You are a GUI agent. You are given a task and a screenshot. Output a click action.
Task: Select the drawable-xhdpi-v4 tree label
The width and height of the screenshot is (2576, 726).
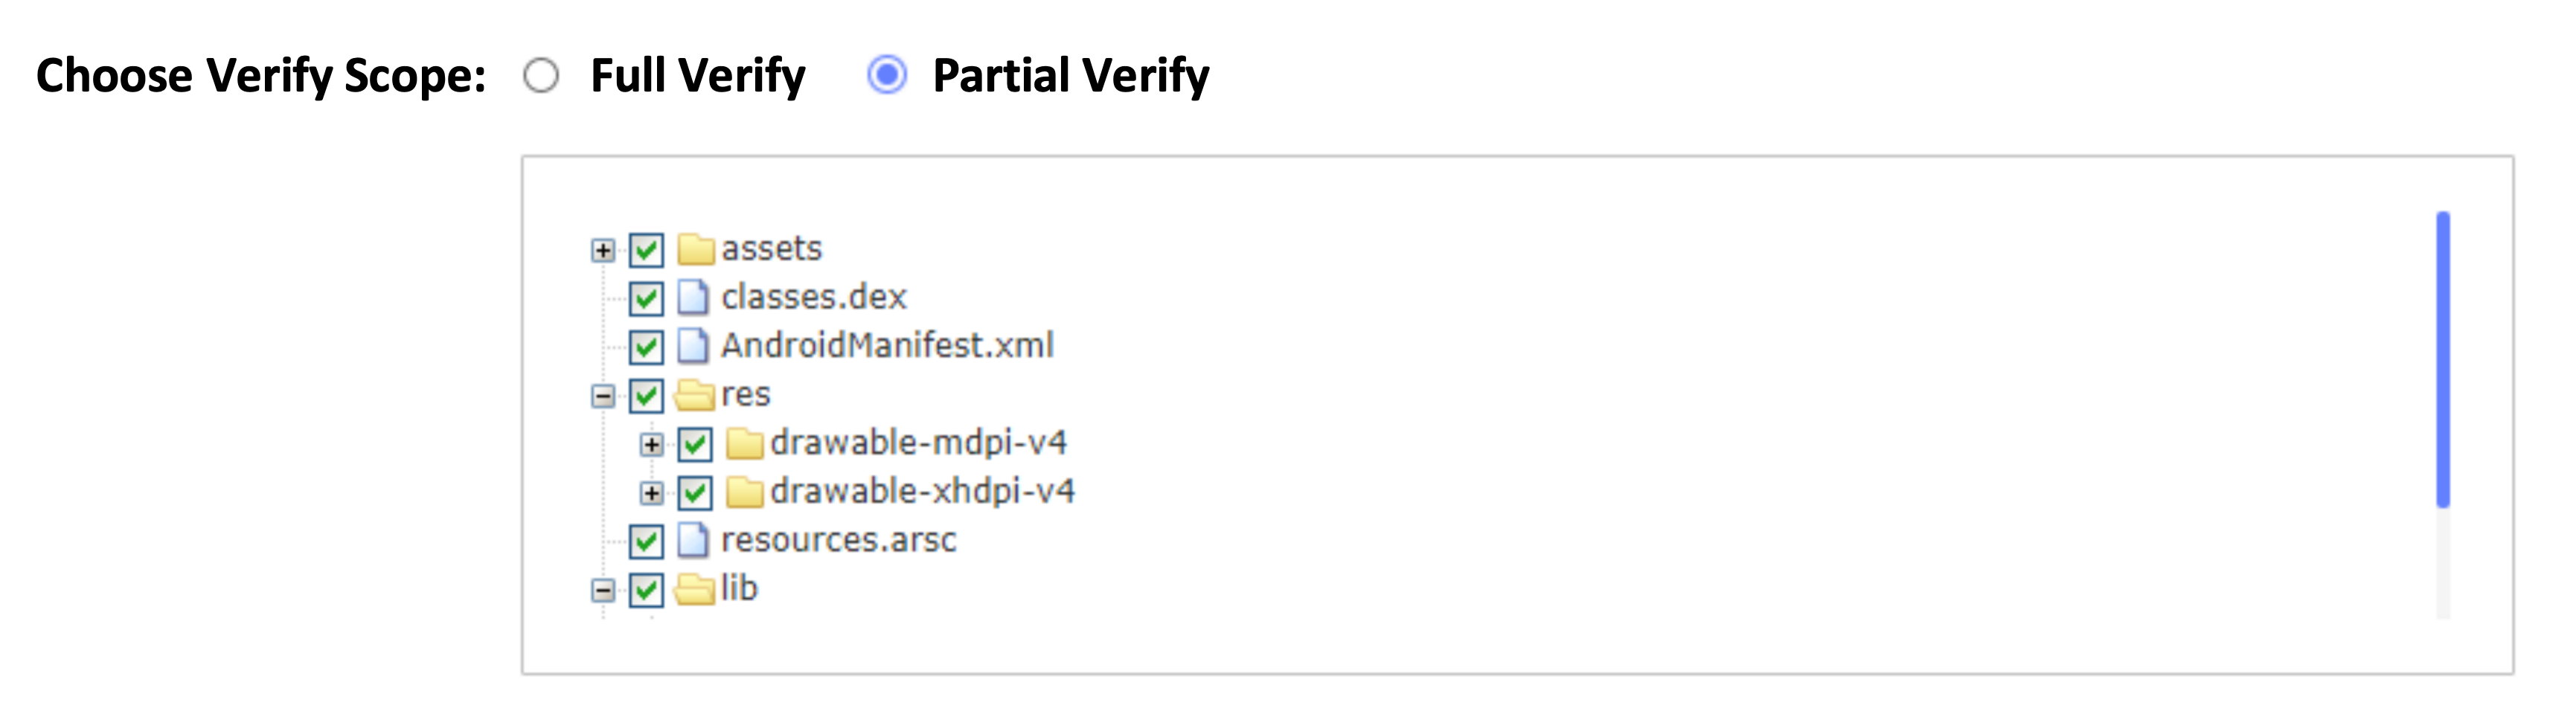click(922, 492)
